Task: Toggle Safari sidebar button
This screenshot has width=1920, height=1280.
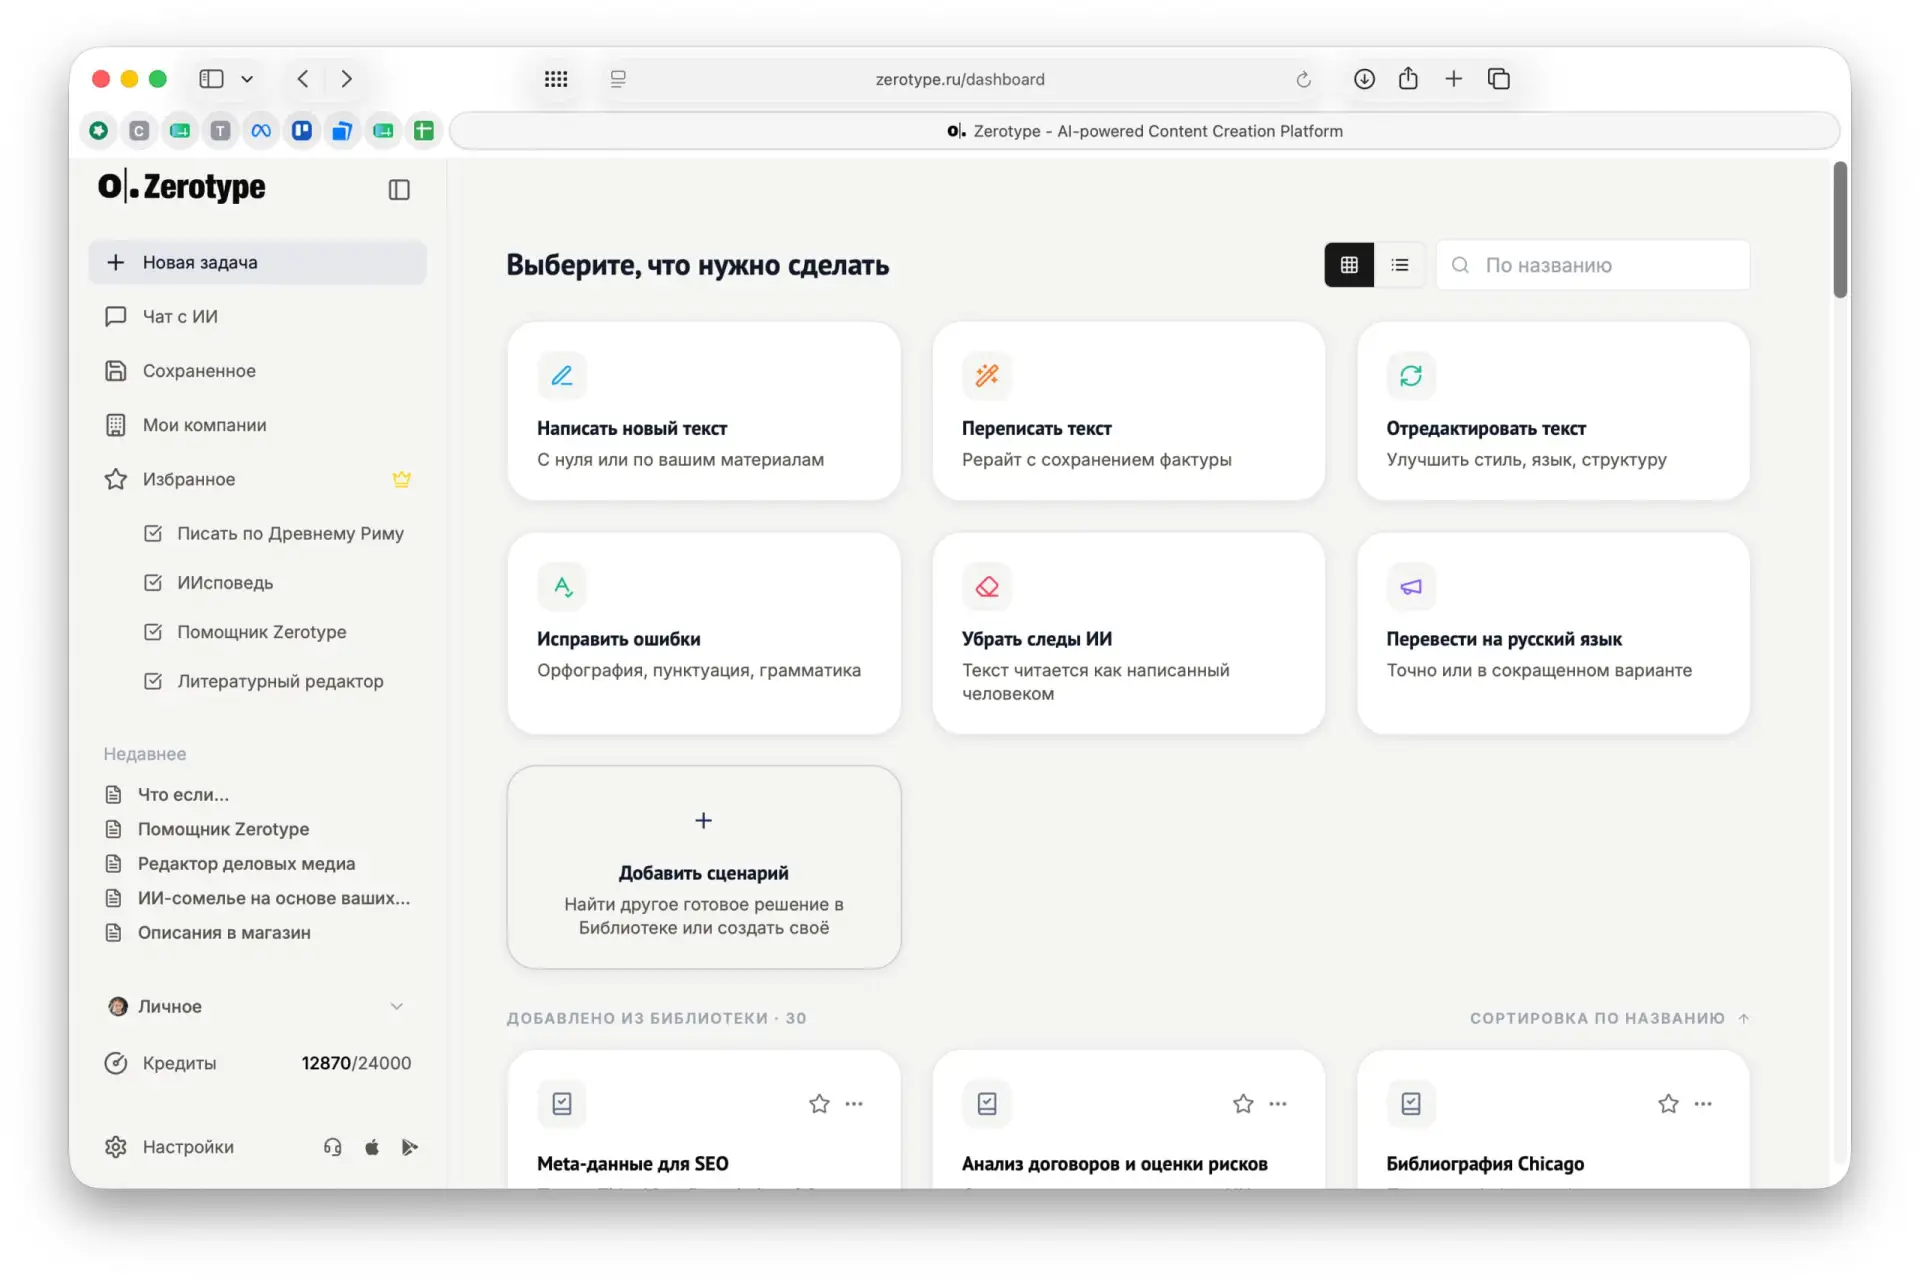Action: [211, 79]
